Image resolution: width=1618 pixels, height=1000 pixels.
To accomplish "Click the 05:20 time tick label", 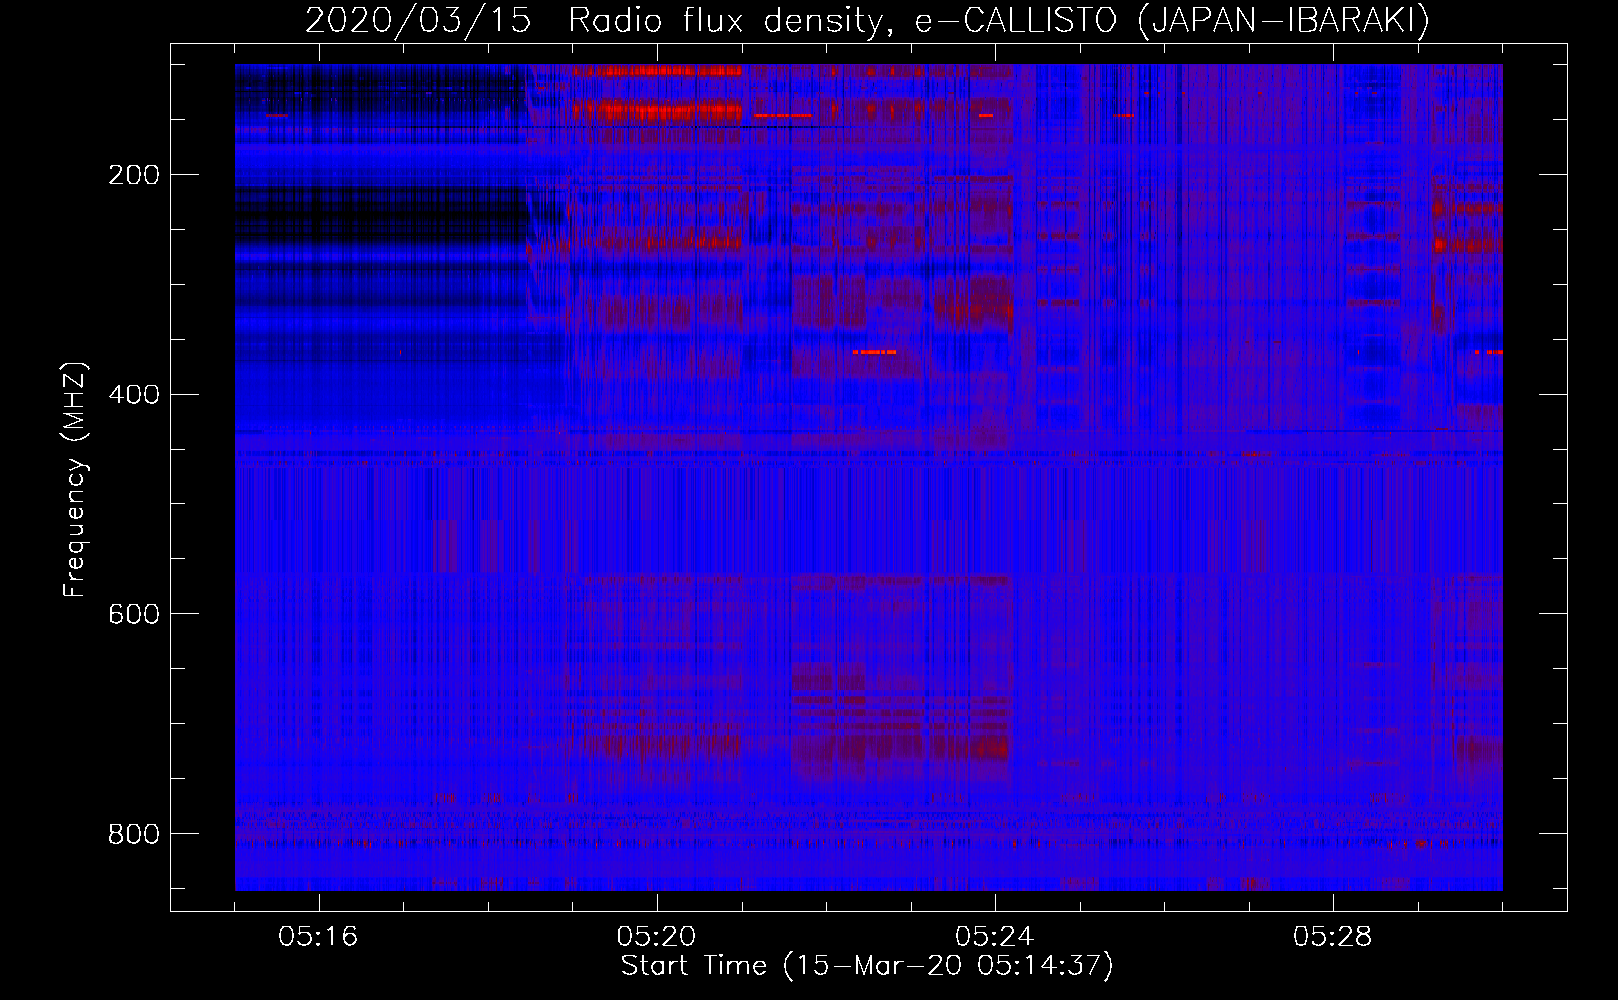I will [656, 937].
